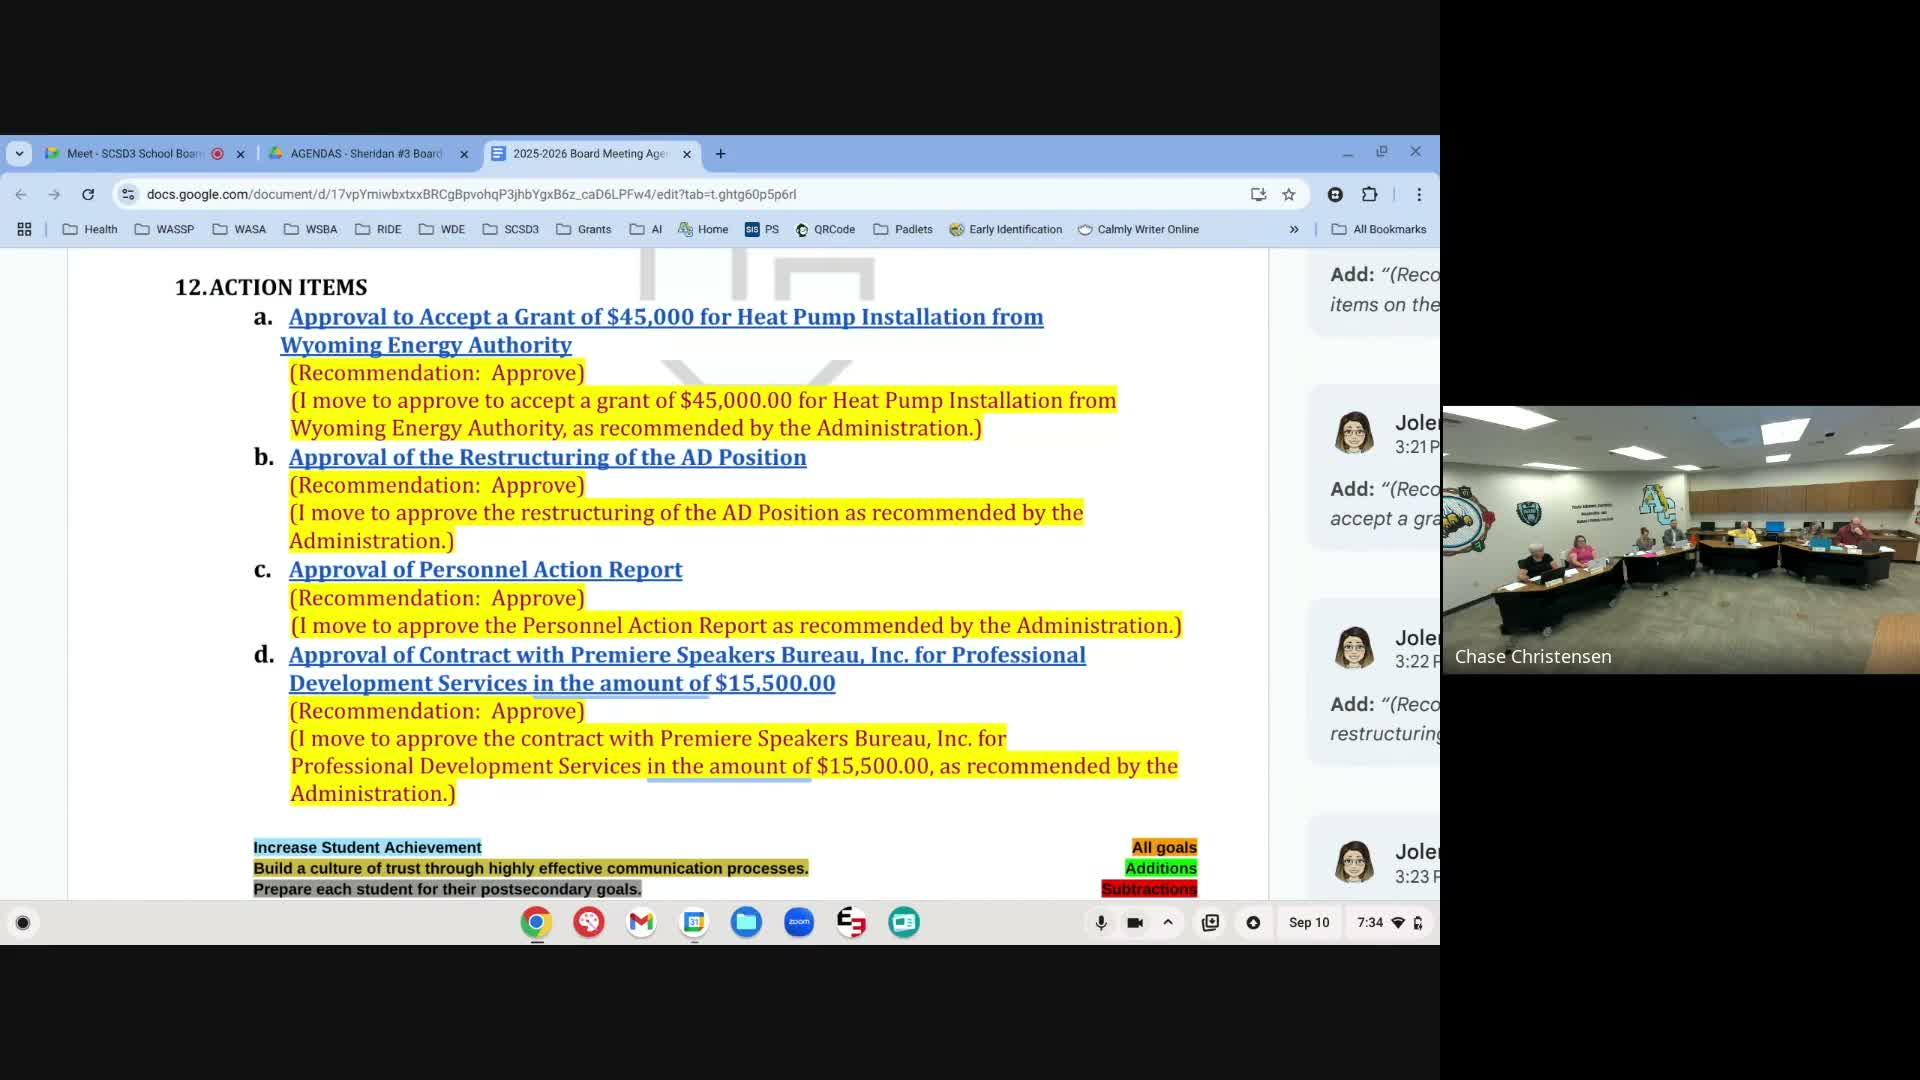Toggle camera control in shelf tray

[1135, 922]
